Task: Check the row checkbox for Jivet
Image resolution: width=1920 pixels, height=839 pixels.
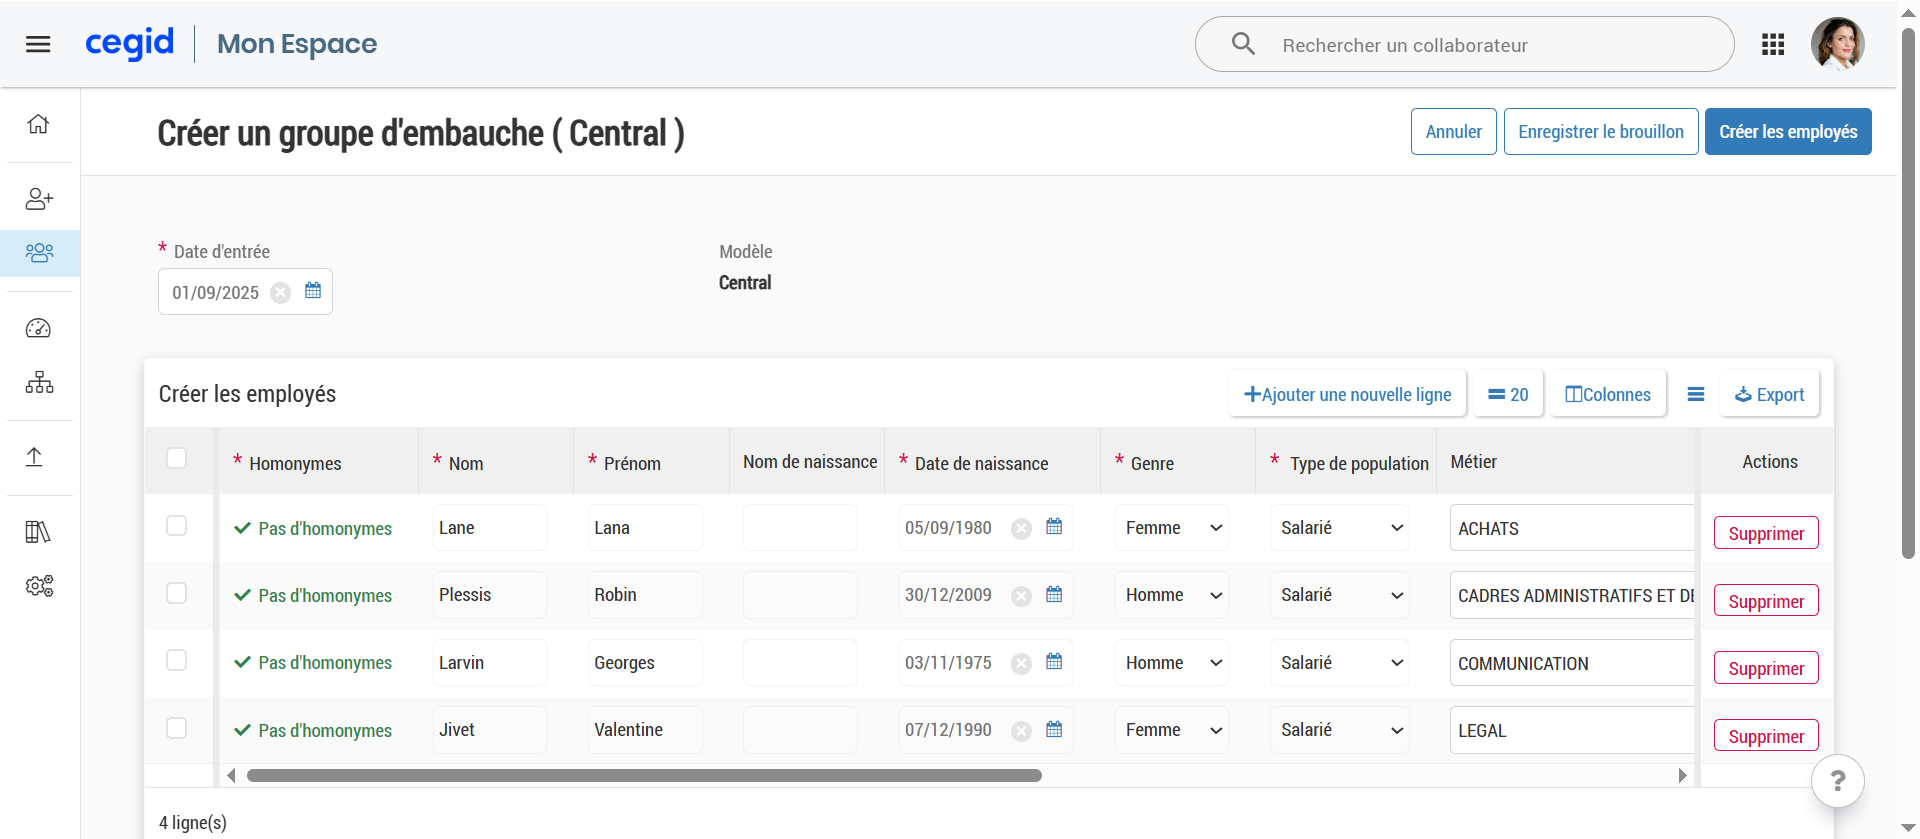Action: tap(177, 728)
